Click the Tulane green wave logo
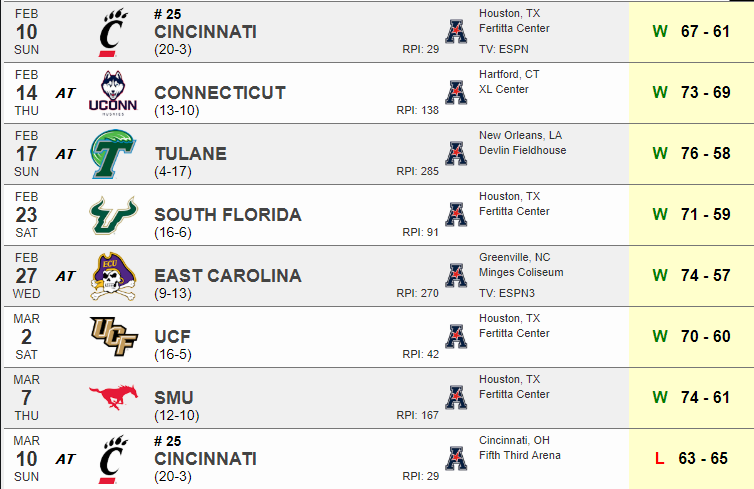The image size is (754, 489). click(x=113, y=154)
